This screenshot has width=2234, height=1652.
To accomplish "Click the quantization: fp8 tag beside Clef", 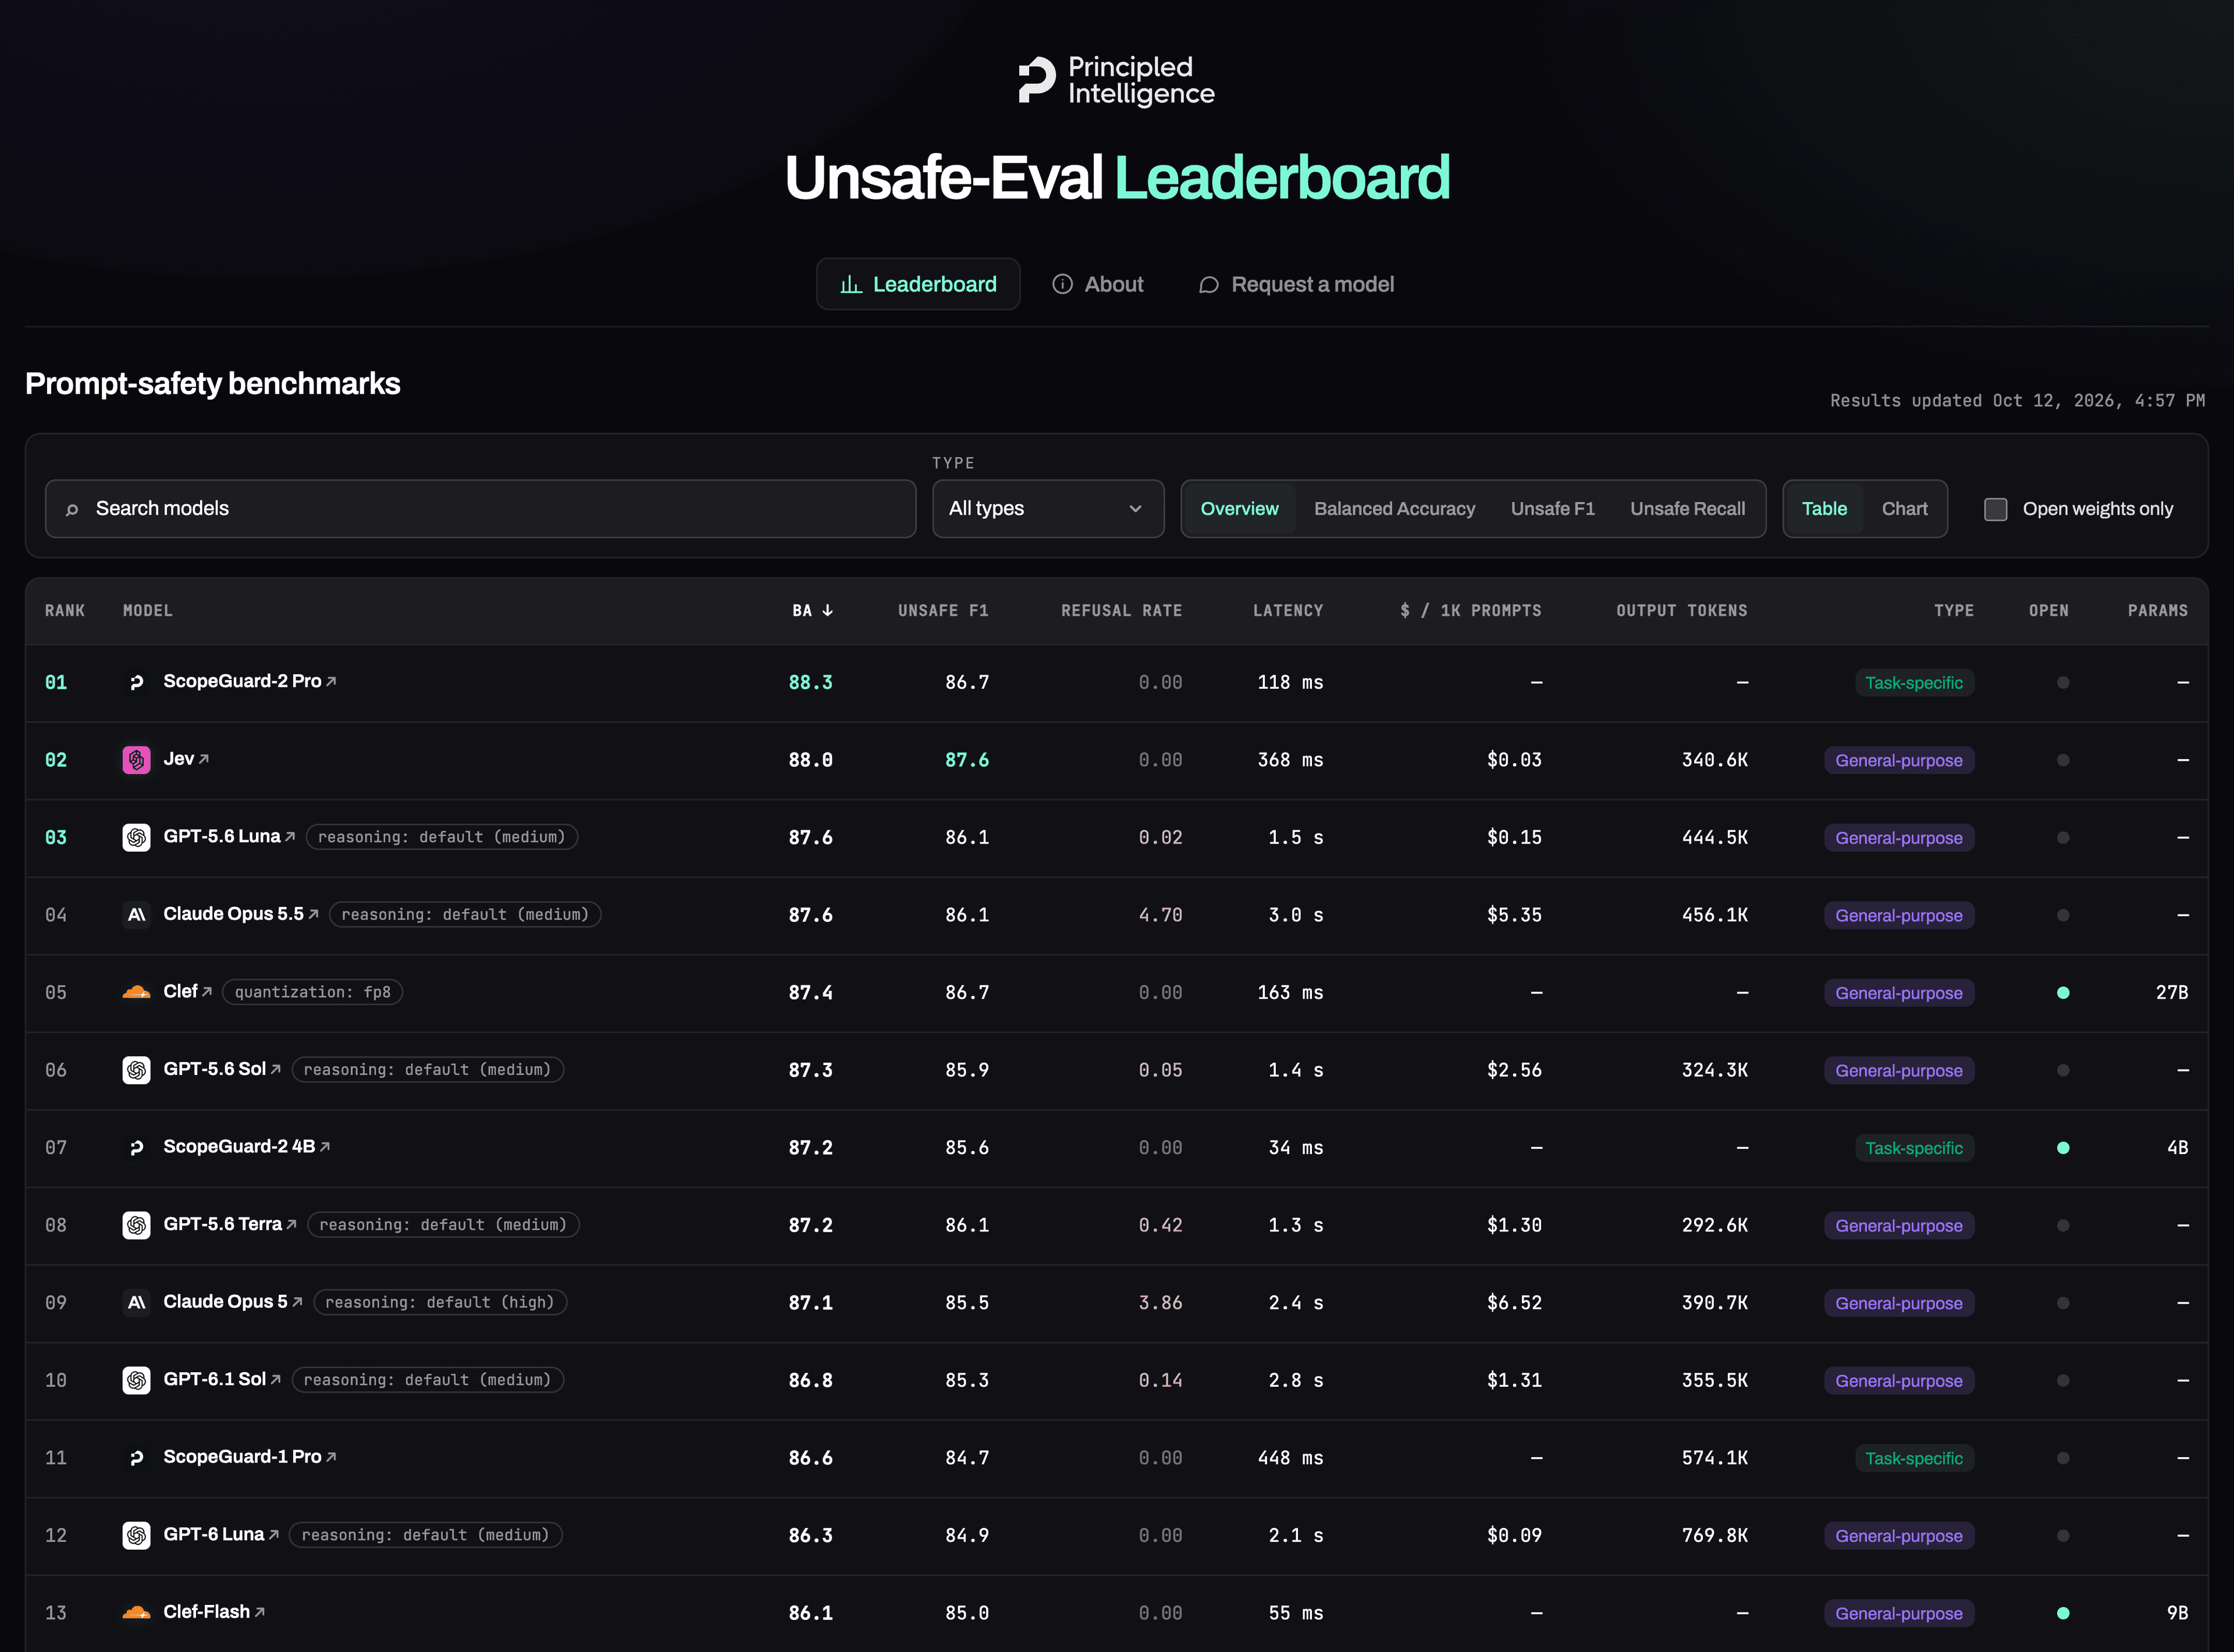I will click(x=312, y=991).
